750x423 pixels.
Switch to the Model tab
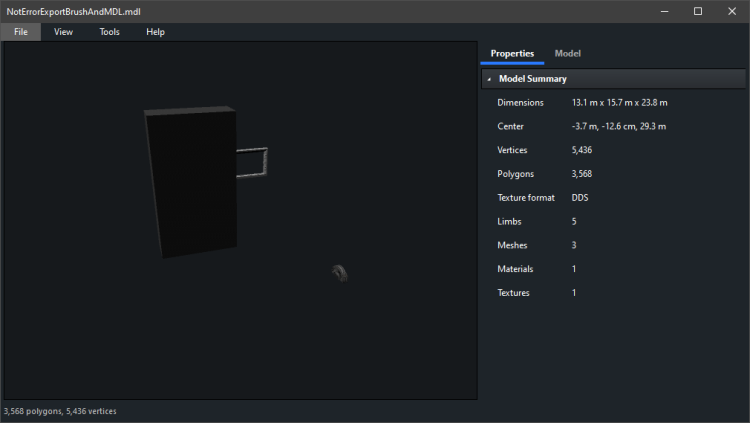tap(567, 53)
